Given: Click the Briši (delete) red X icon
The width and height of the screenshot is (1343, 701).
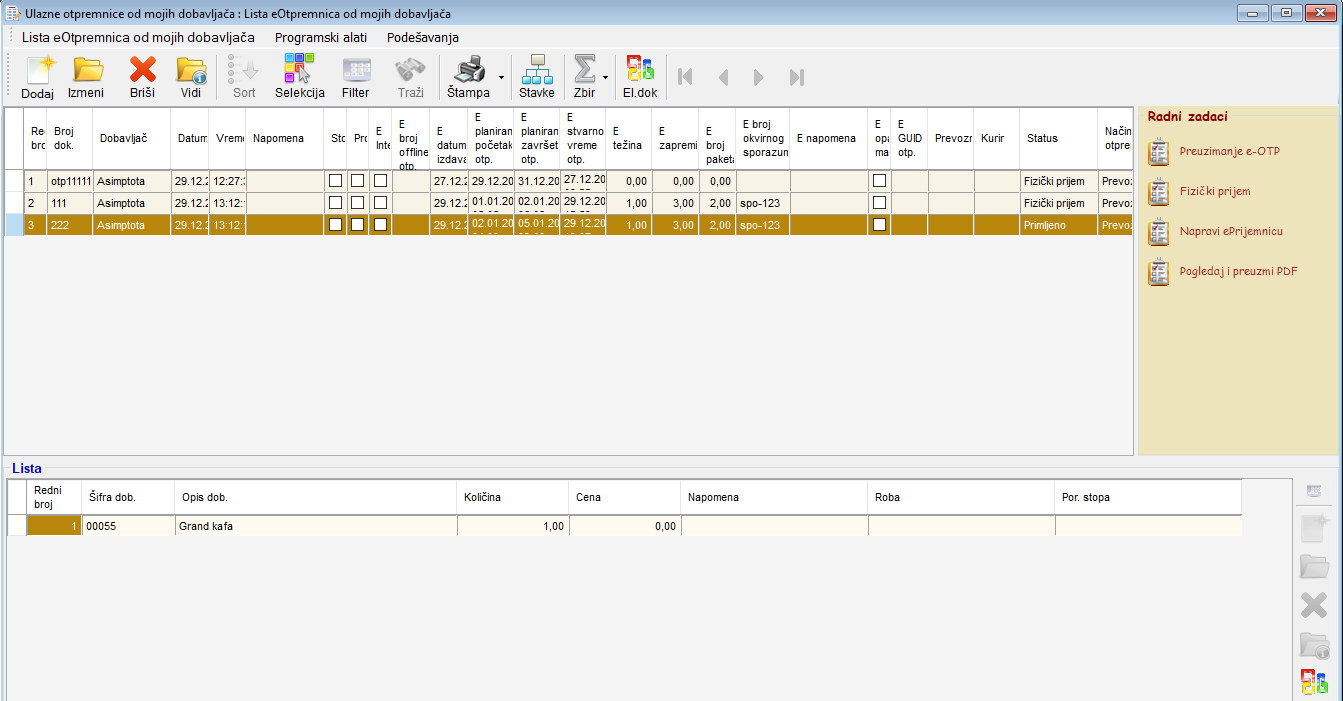Looking at the screenshot, I should pos(142,76).
